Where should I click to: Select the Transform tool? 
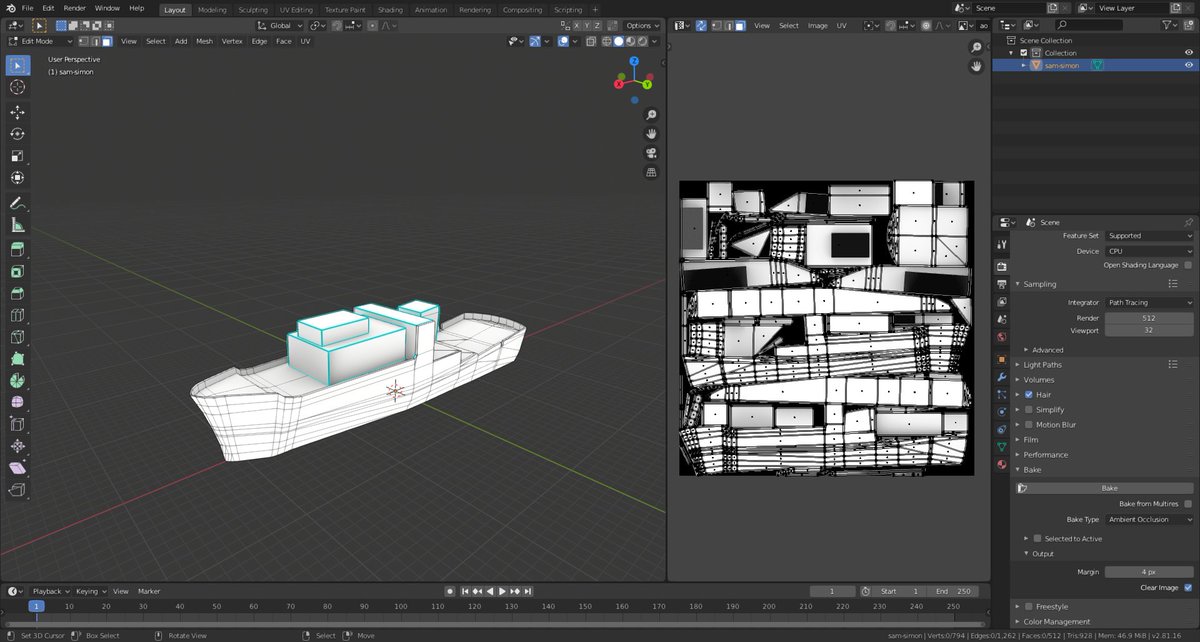point(17,178)
